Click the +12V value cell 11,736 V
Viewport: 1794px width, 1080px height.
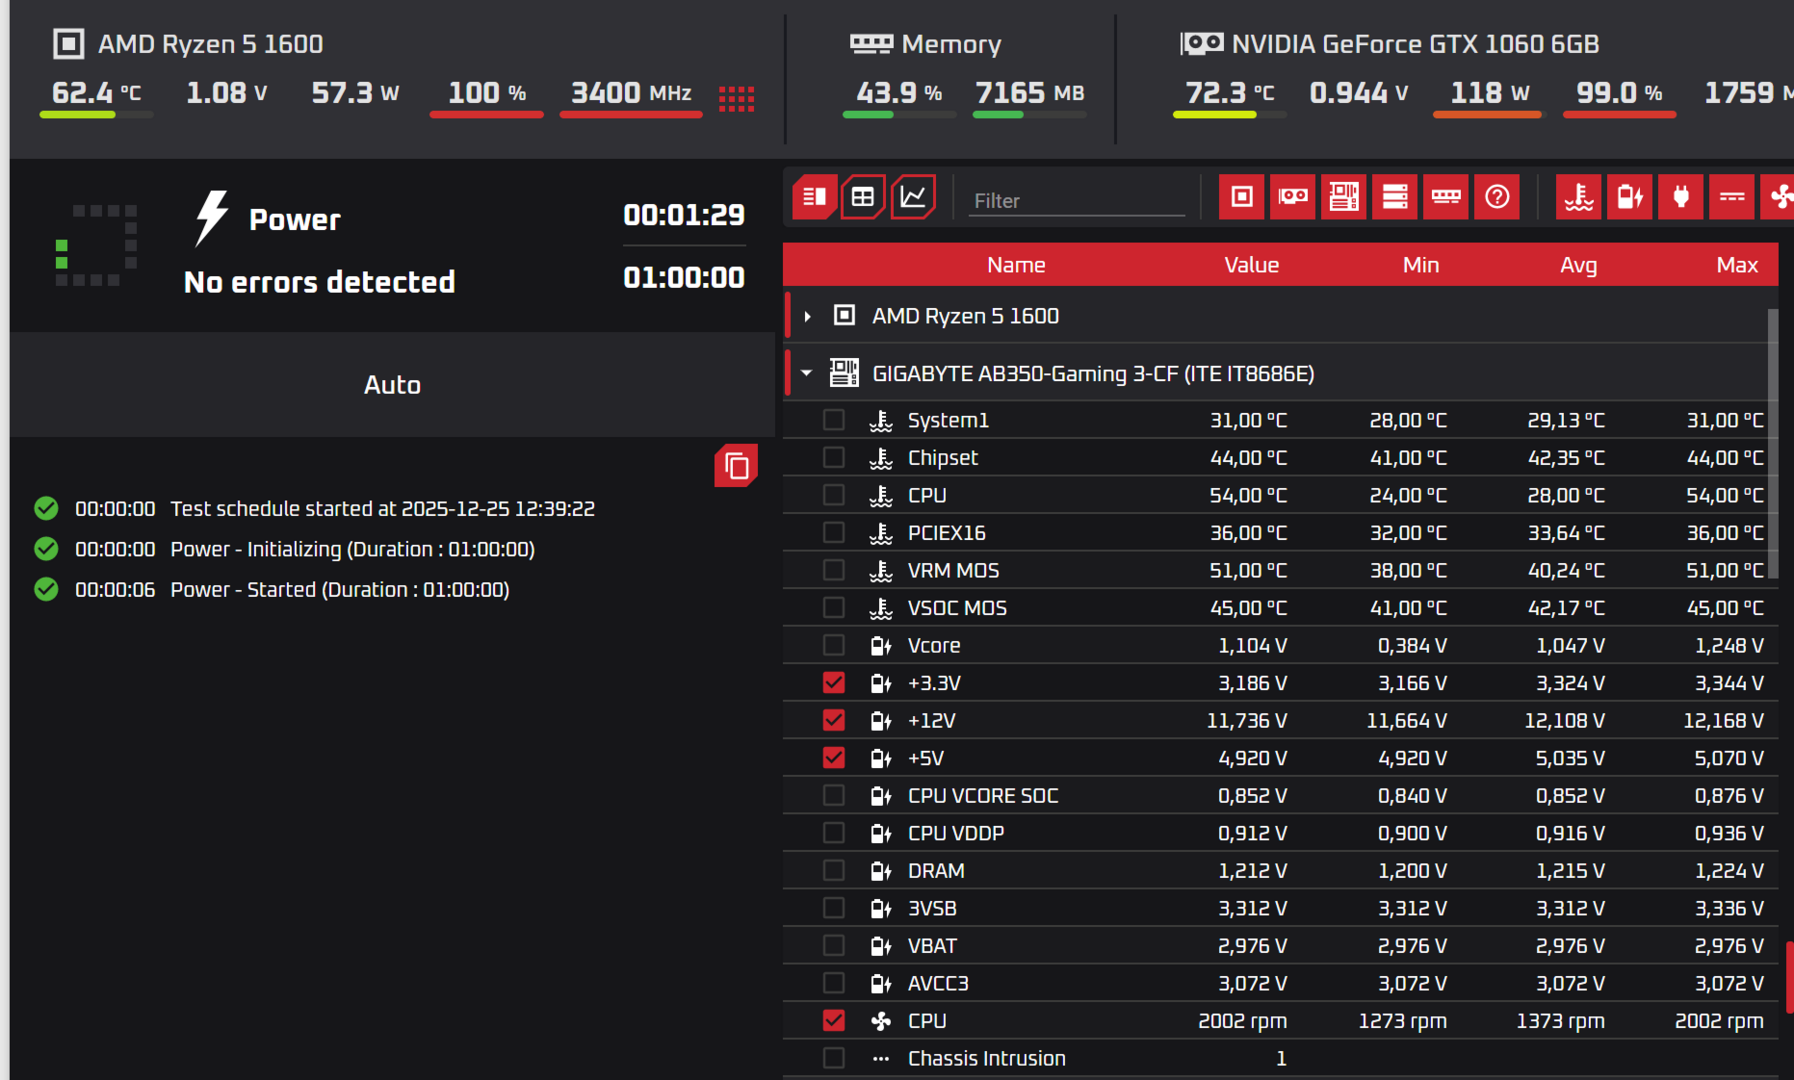(x=1247, y=720)
